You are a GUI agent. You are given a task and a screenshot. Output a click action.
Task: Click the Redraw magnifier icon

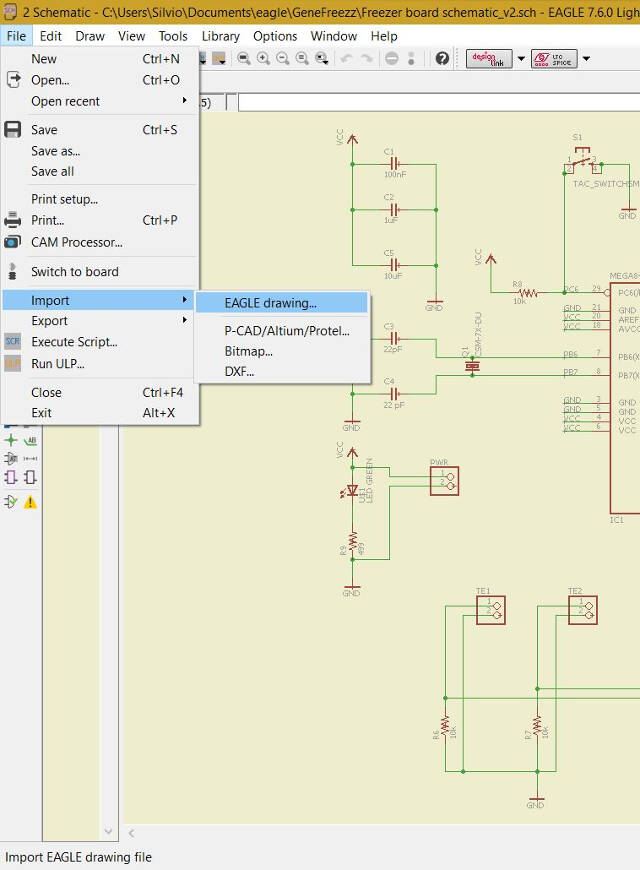click(x=302, y=58)
